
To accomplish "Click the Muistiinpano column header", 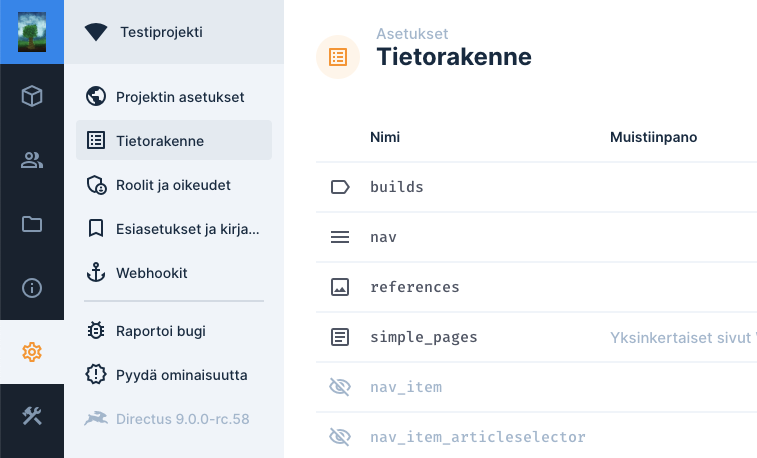I will (x=653, y=137).
